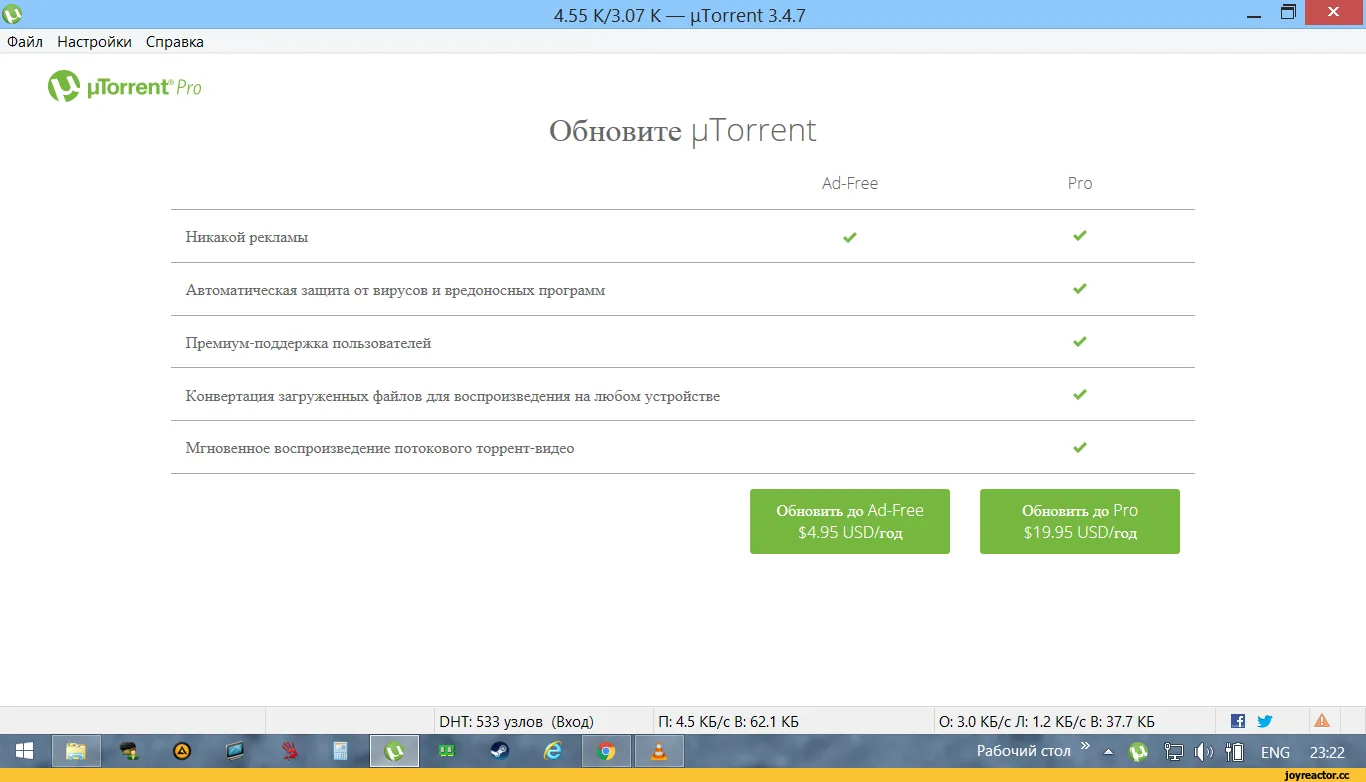Image resolution: width=1366 pixels, height=782 pixels.
Task: Click the Pro checkmark for Конвертация row
Action: point(1080,394)
